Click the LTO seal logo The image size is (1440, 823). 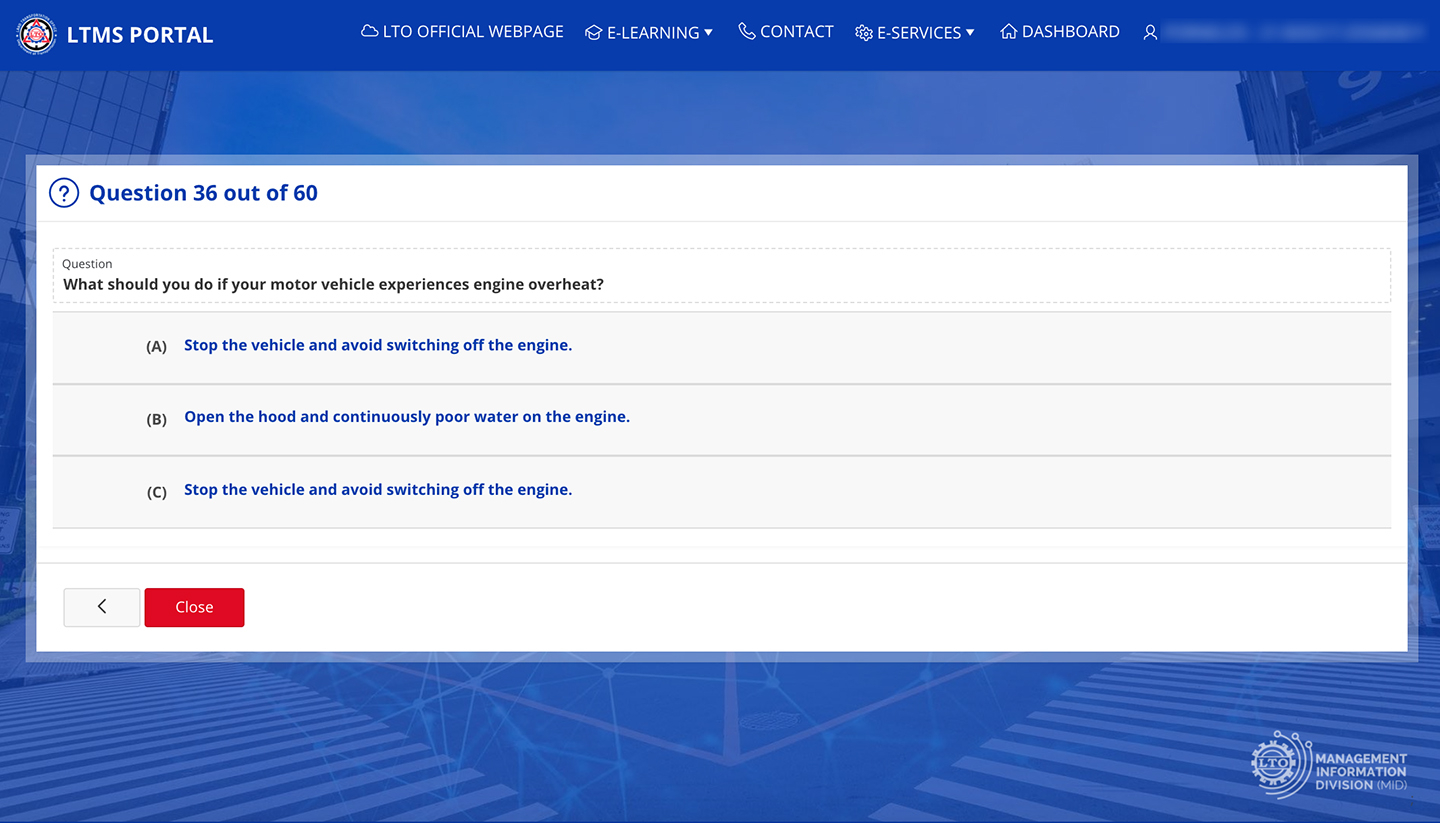pos(37,35)
